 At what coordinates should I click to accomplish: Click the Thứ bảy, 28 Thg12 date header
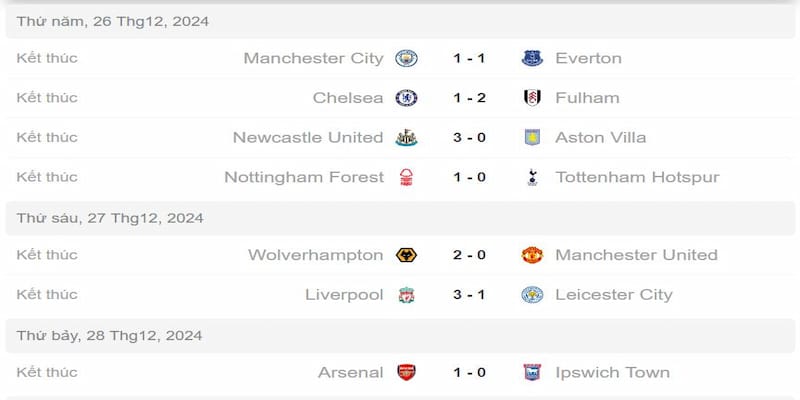click(110, 335)
